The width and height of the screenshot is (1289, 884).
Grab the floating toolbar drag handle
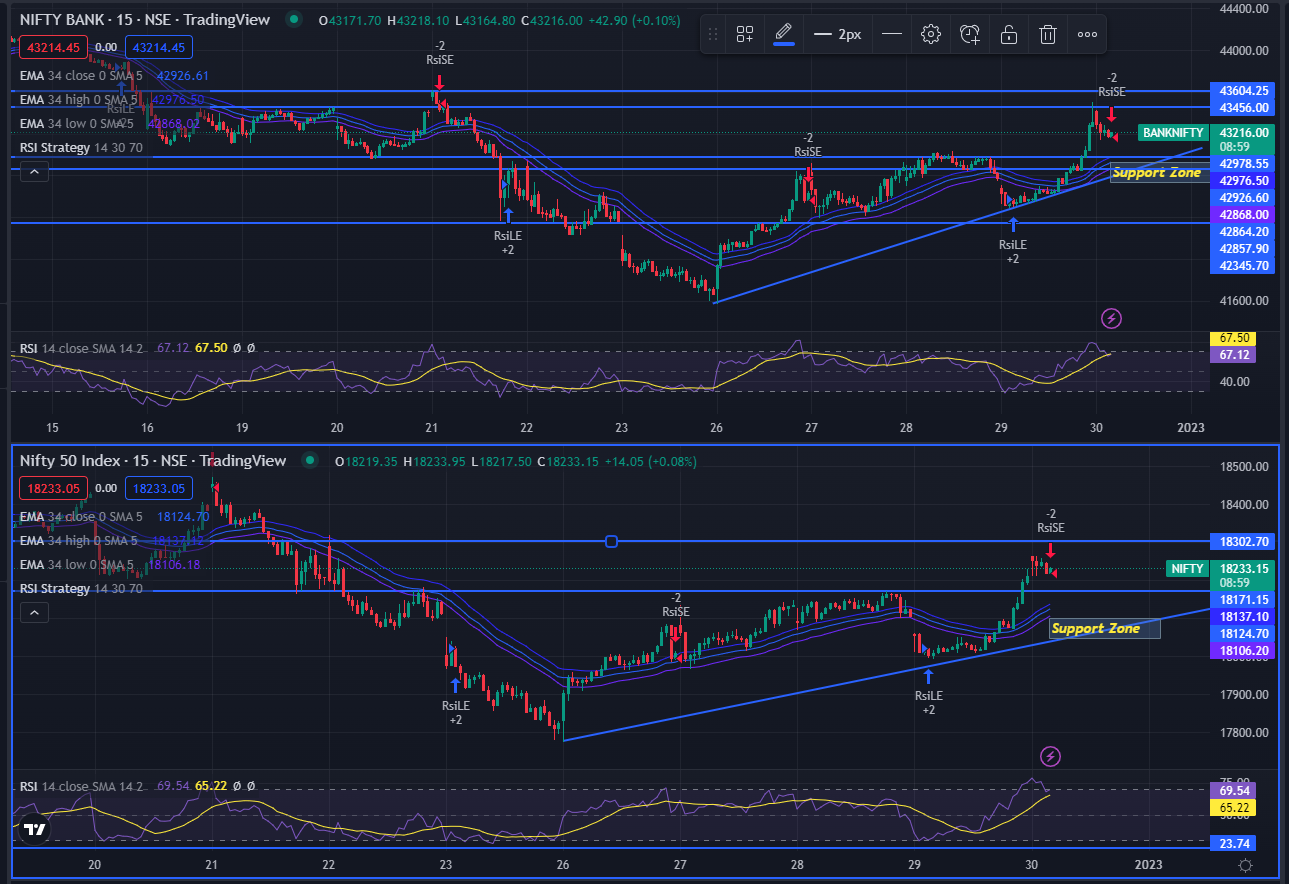pyautogui.click(x=713, y=34)
